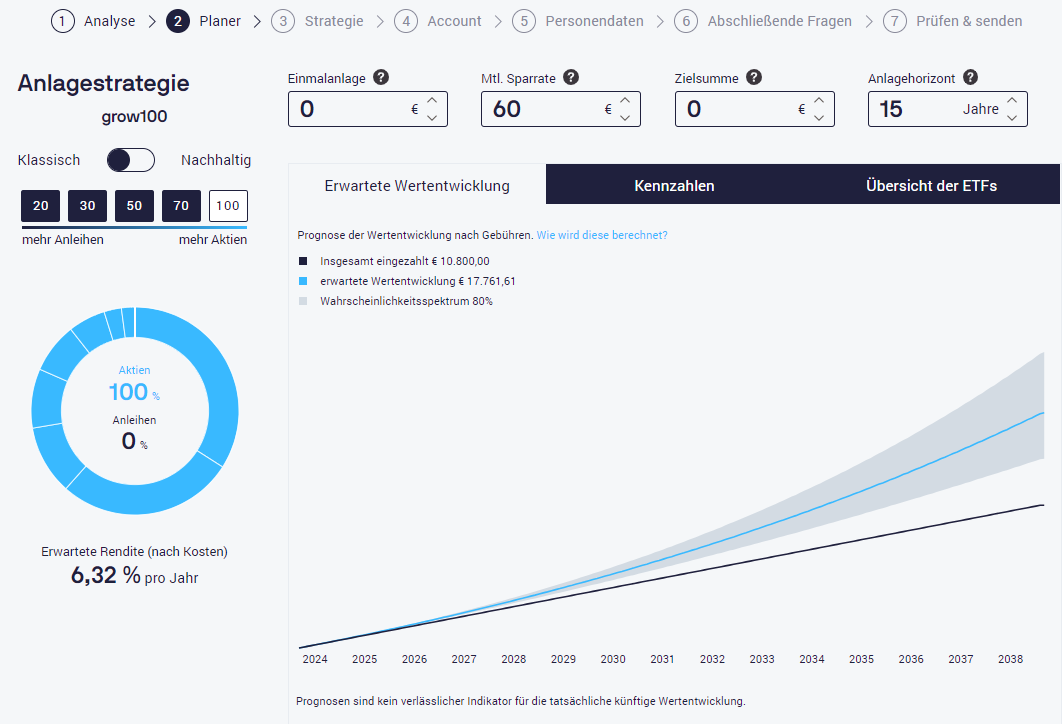Toggle the Klassisch/Nachhaltig switch
Viewport: 1062px width, 724px height.
131,160
